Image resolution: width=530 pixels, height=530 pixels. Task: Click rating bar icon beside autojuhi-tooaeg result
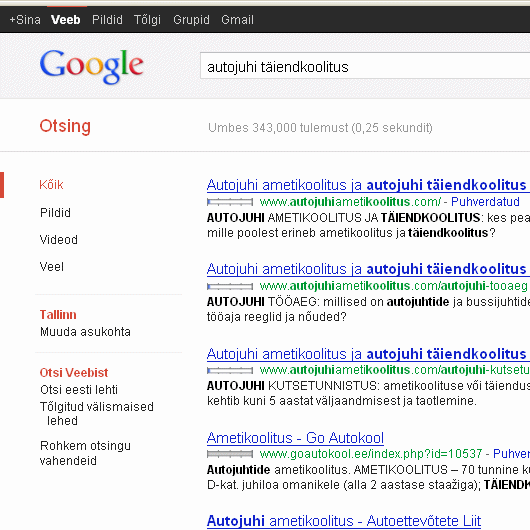(230, 286)
